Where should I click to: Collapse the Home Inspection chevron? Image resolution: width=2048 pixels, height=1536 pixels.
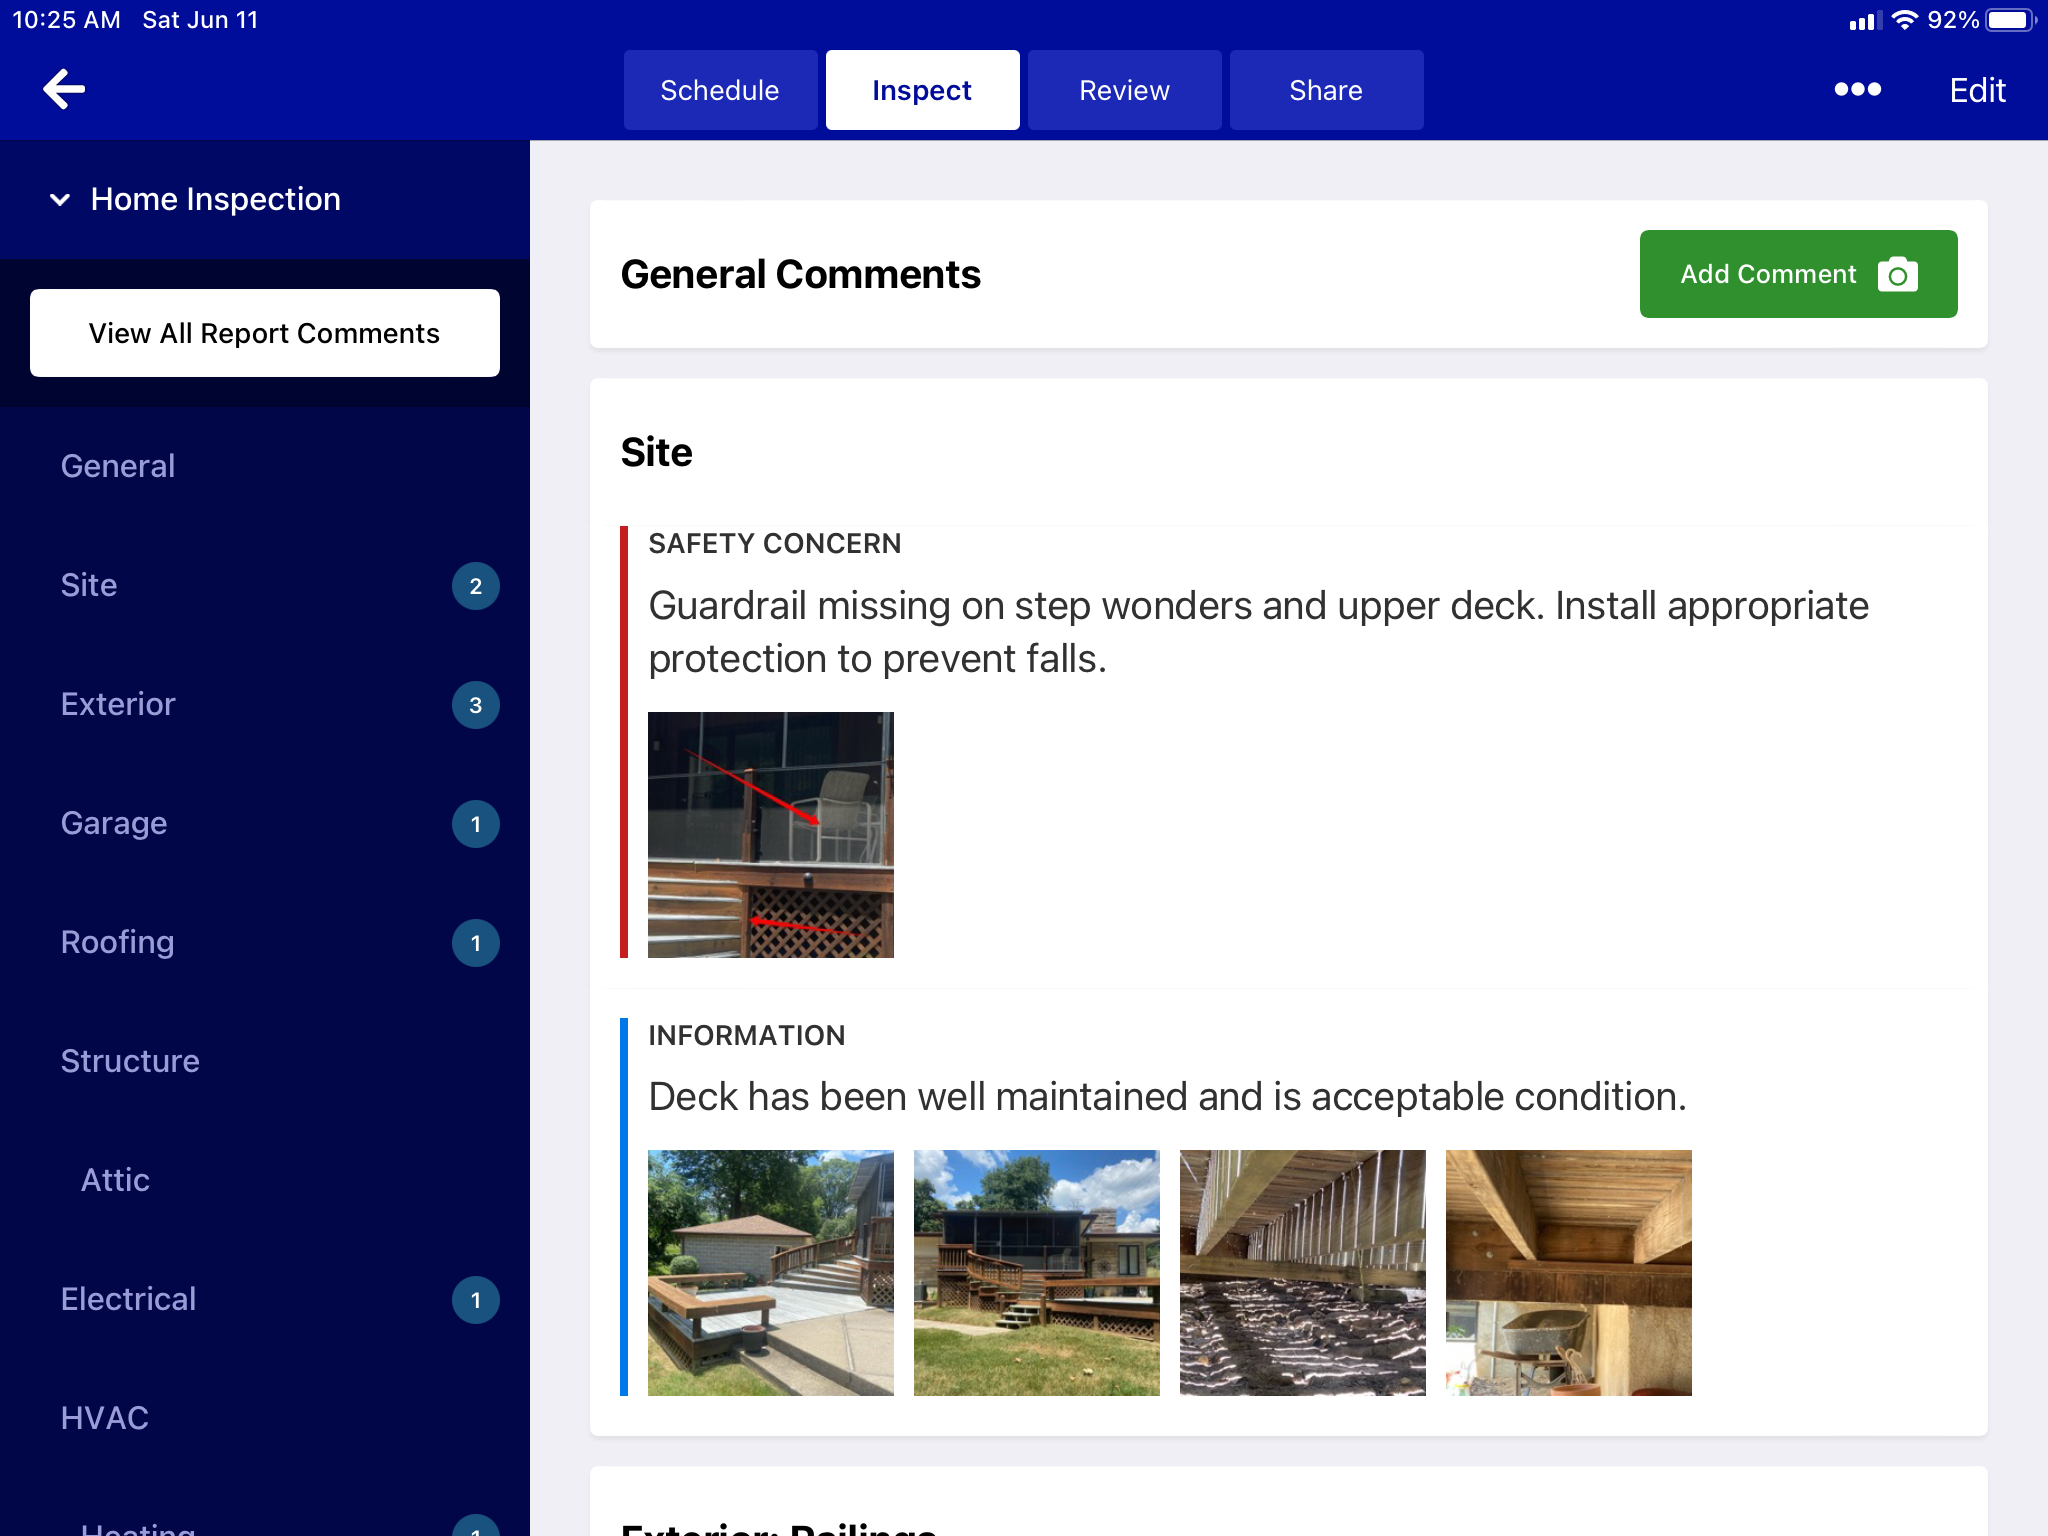click(x=60, y=200)
